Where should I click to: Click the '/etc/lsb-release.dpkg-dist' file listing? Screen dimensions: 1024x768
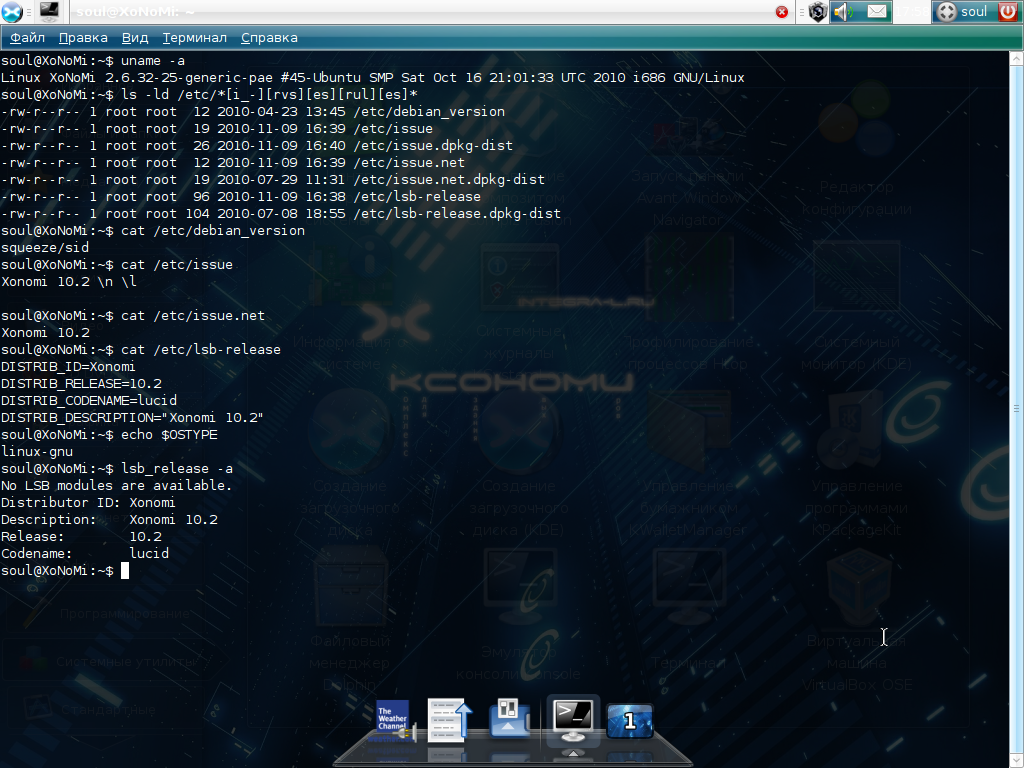[456, 214]
